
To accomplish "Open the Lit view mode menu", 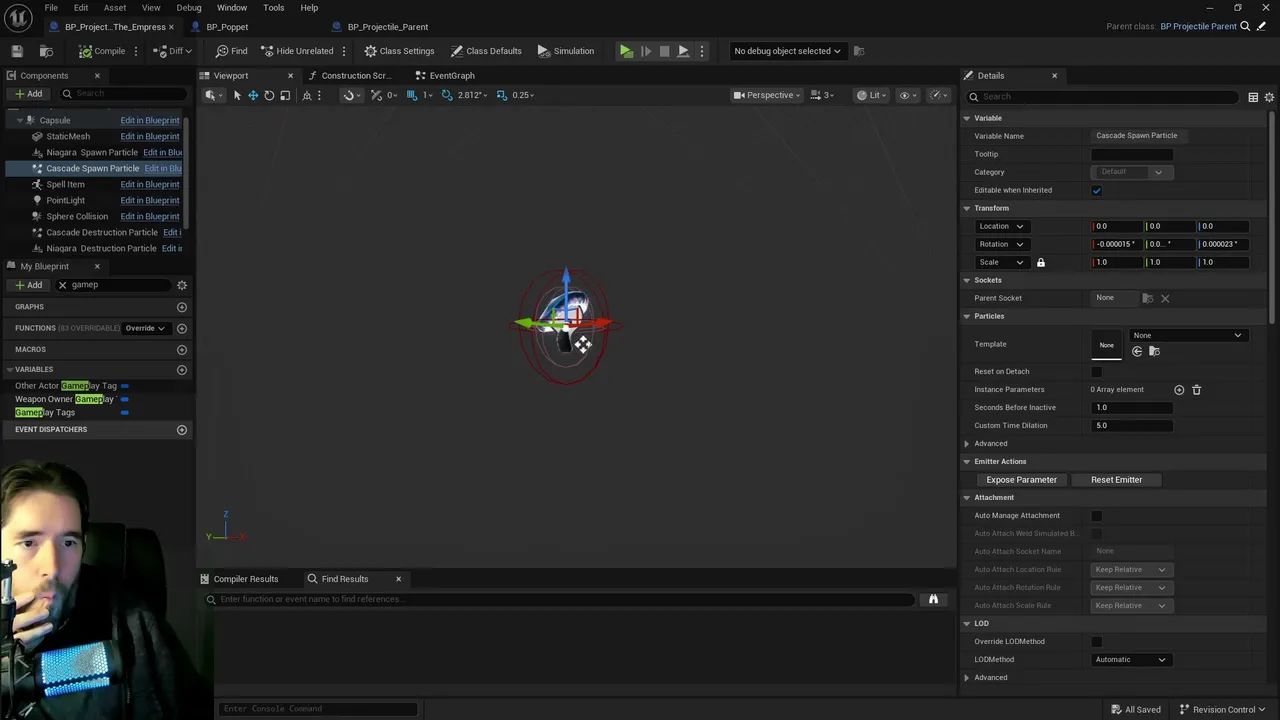I will [872, 95].
